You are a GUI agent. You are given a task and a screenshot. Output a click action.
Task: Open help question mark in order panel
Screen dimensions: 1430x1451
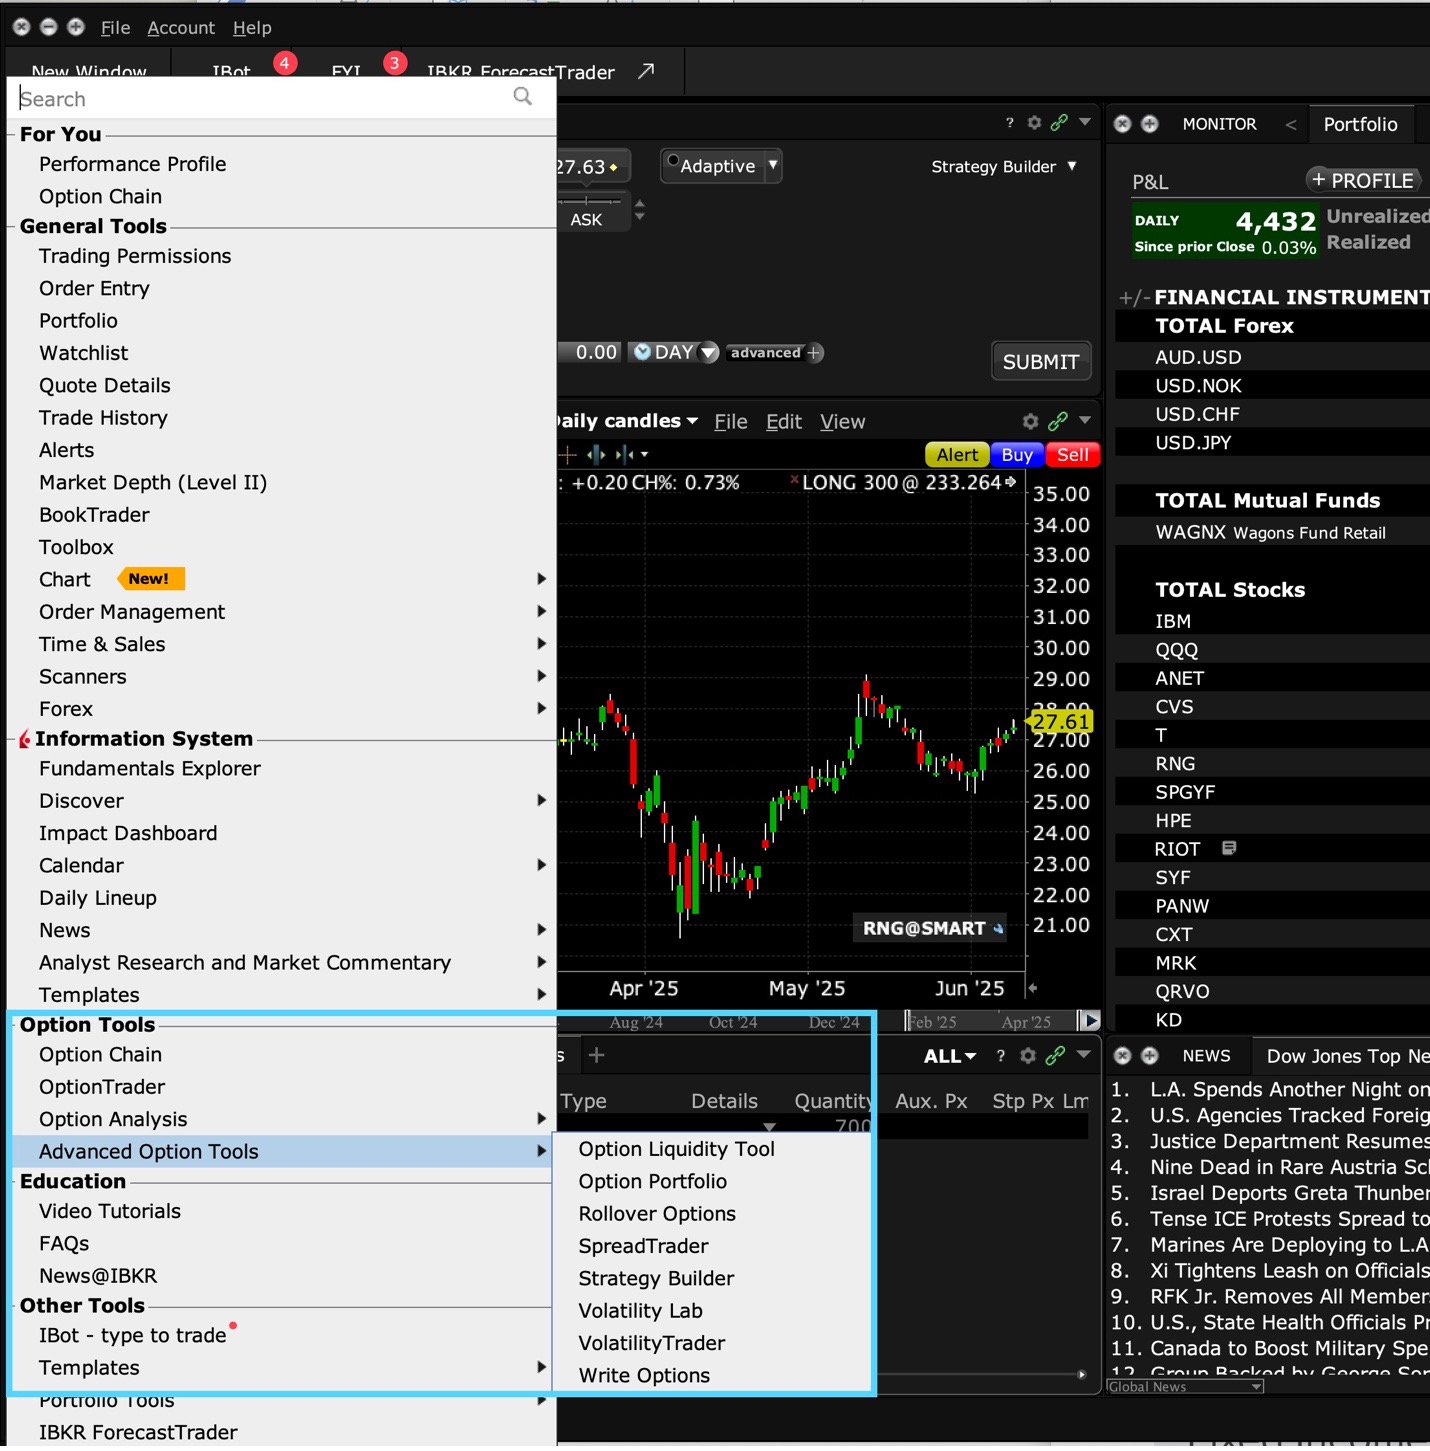click(1009, 122)
